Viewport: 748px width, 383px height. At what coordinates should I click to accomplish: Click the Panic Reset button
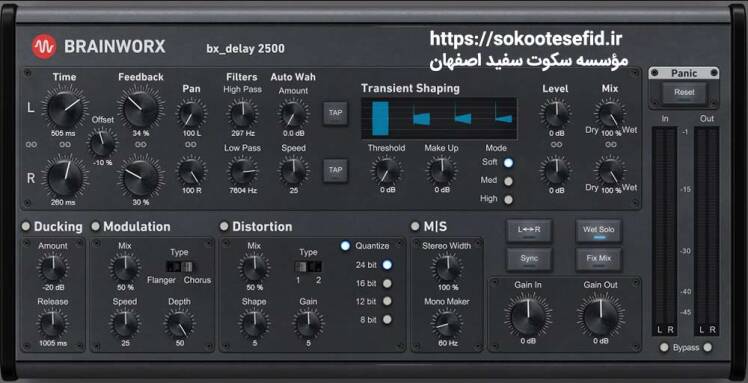[x=684, y=93]
